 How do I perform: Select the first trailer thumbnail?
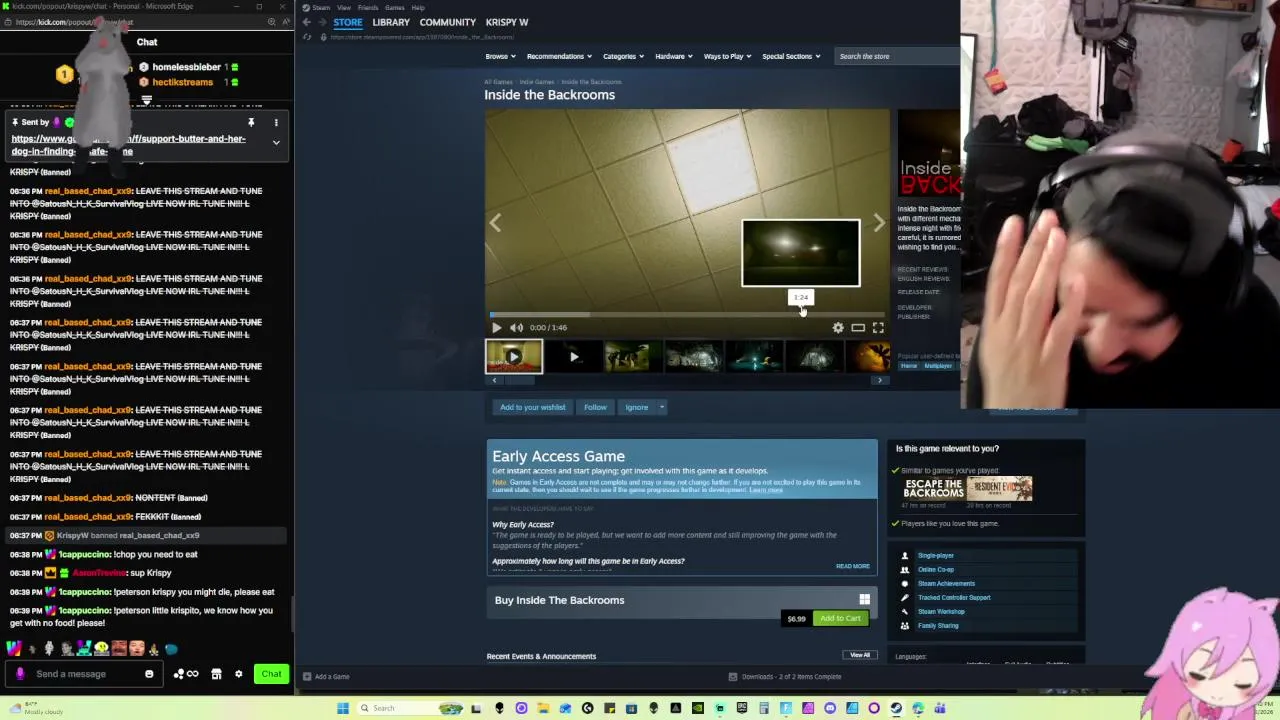(514, 357)
